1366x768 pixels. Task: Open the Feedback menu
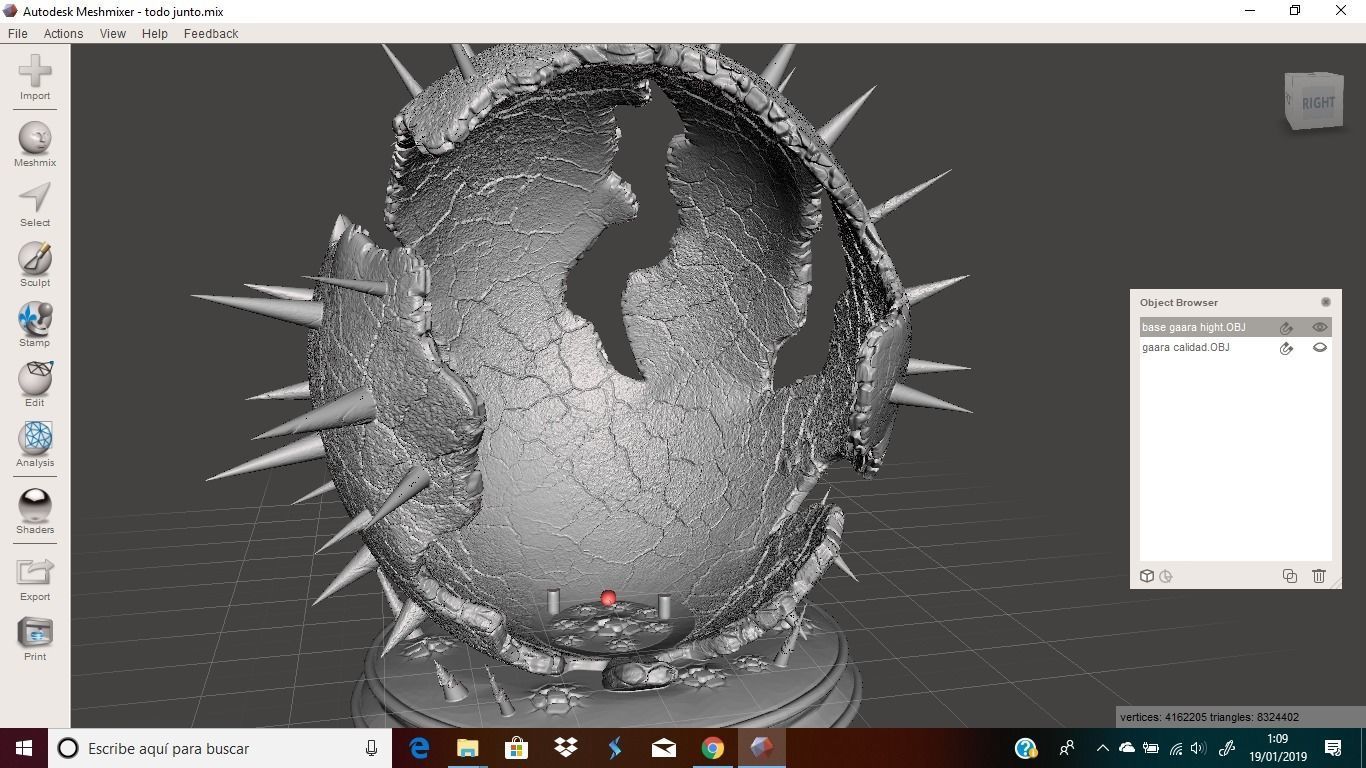(x=211, y=33)
